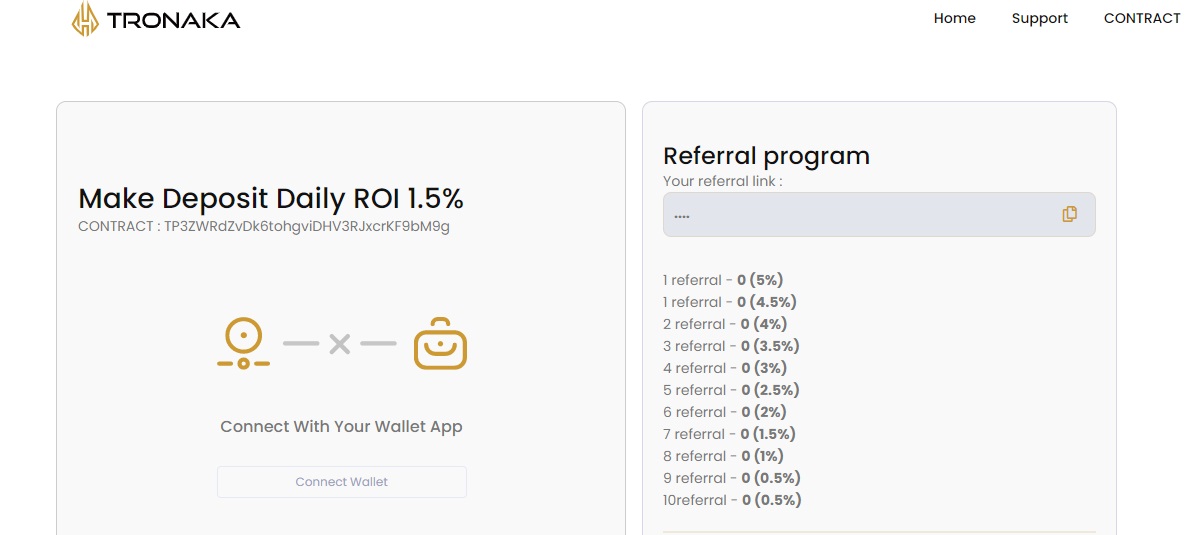Click the gray X disconnected icon
Image resolution: width=1201 pixels, height=535 pixels.
pyautogui.click(x=340, y=344)
